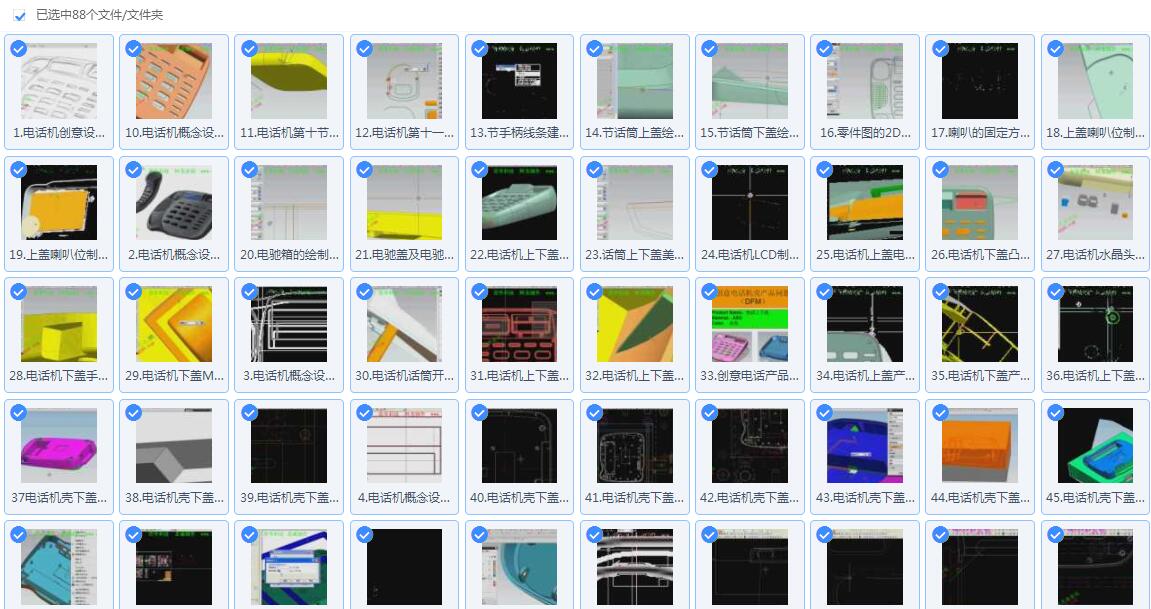Click the file name 21.电驰盖及电驰

click(404, 255)
